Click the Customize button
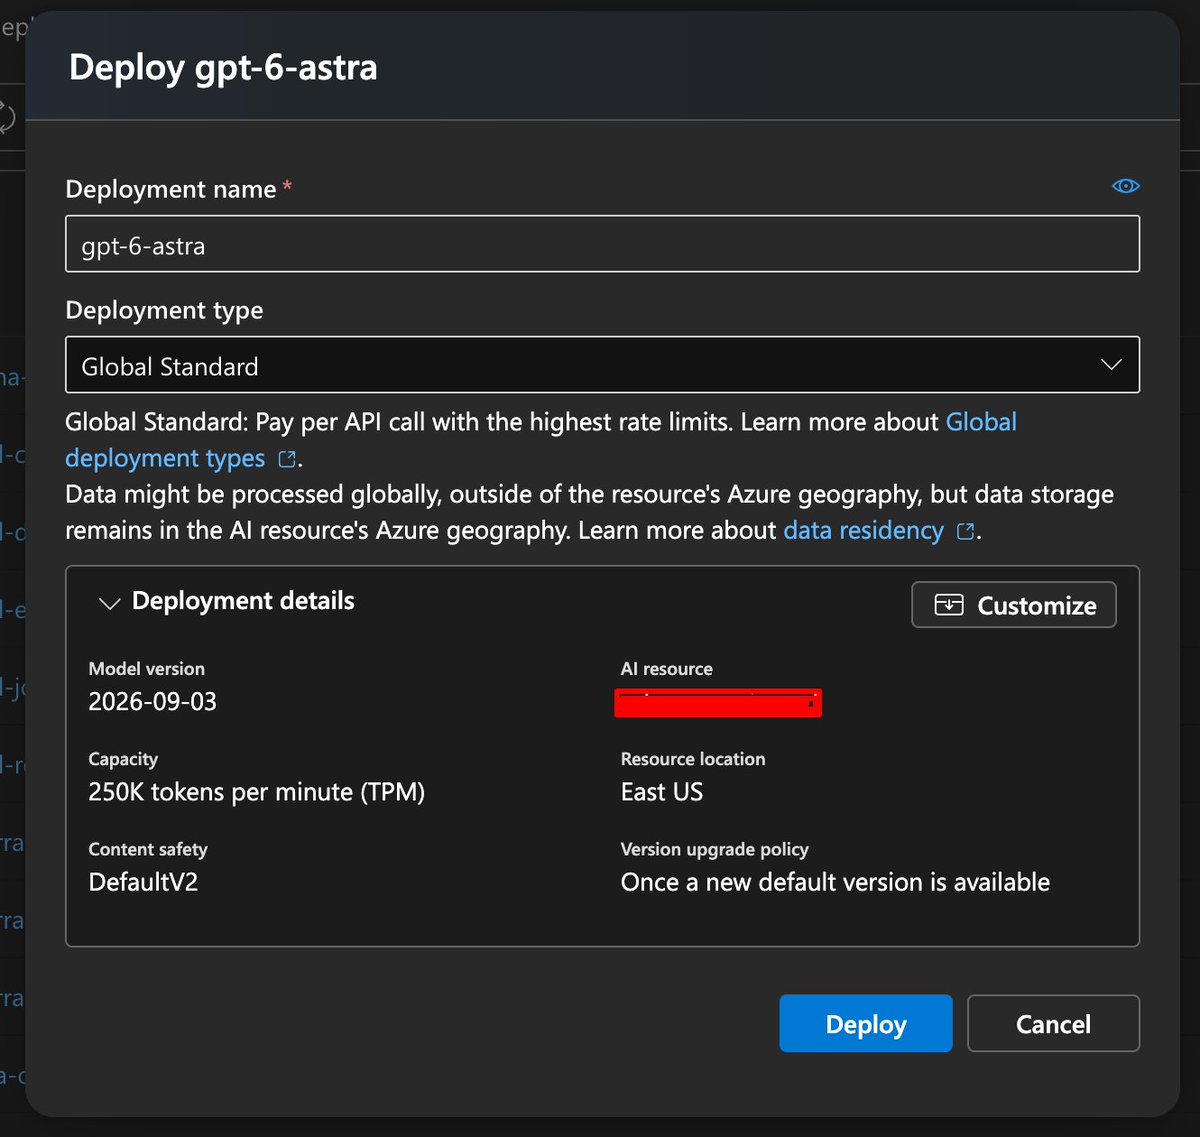 click(x=1014, y=605)
